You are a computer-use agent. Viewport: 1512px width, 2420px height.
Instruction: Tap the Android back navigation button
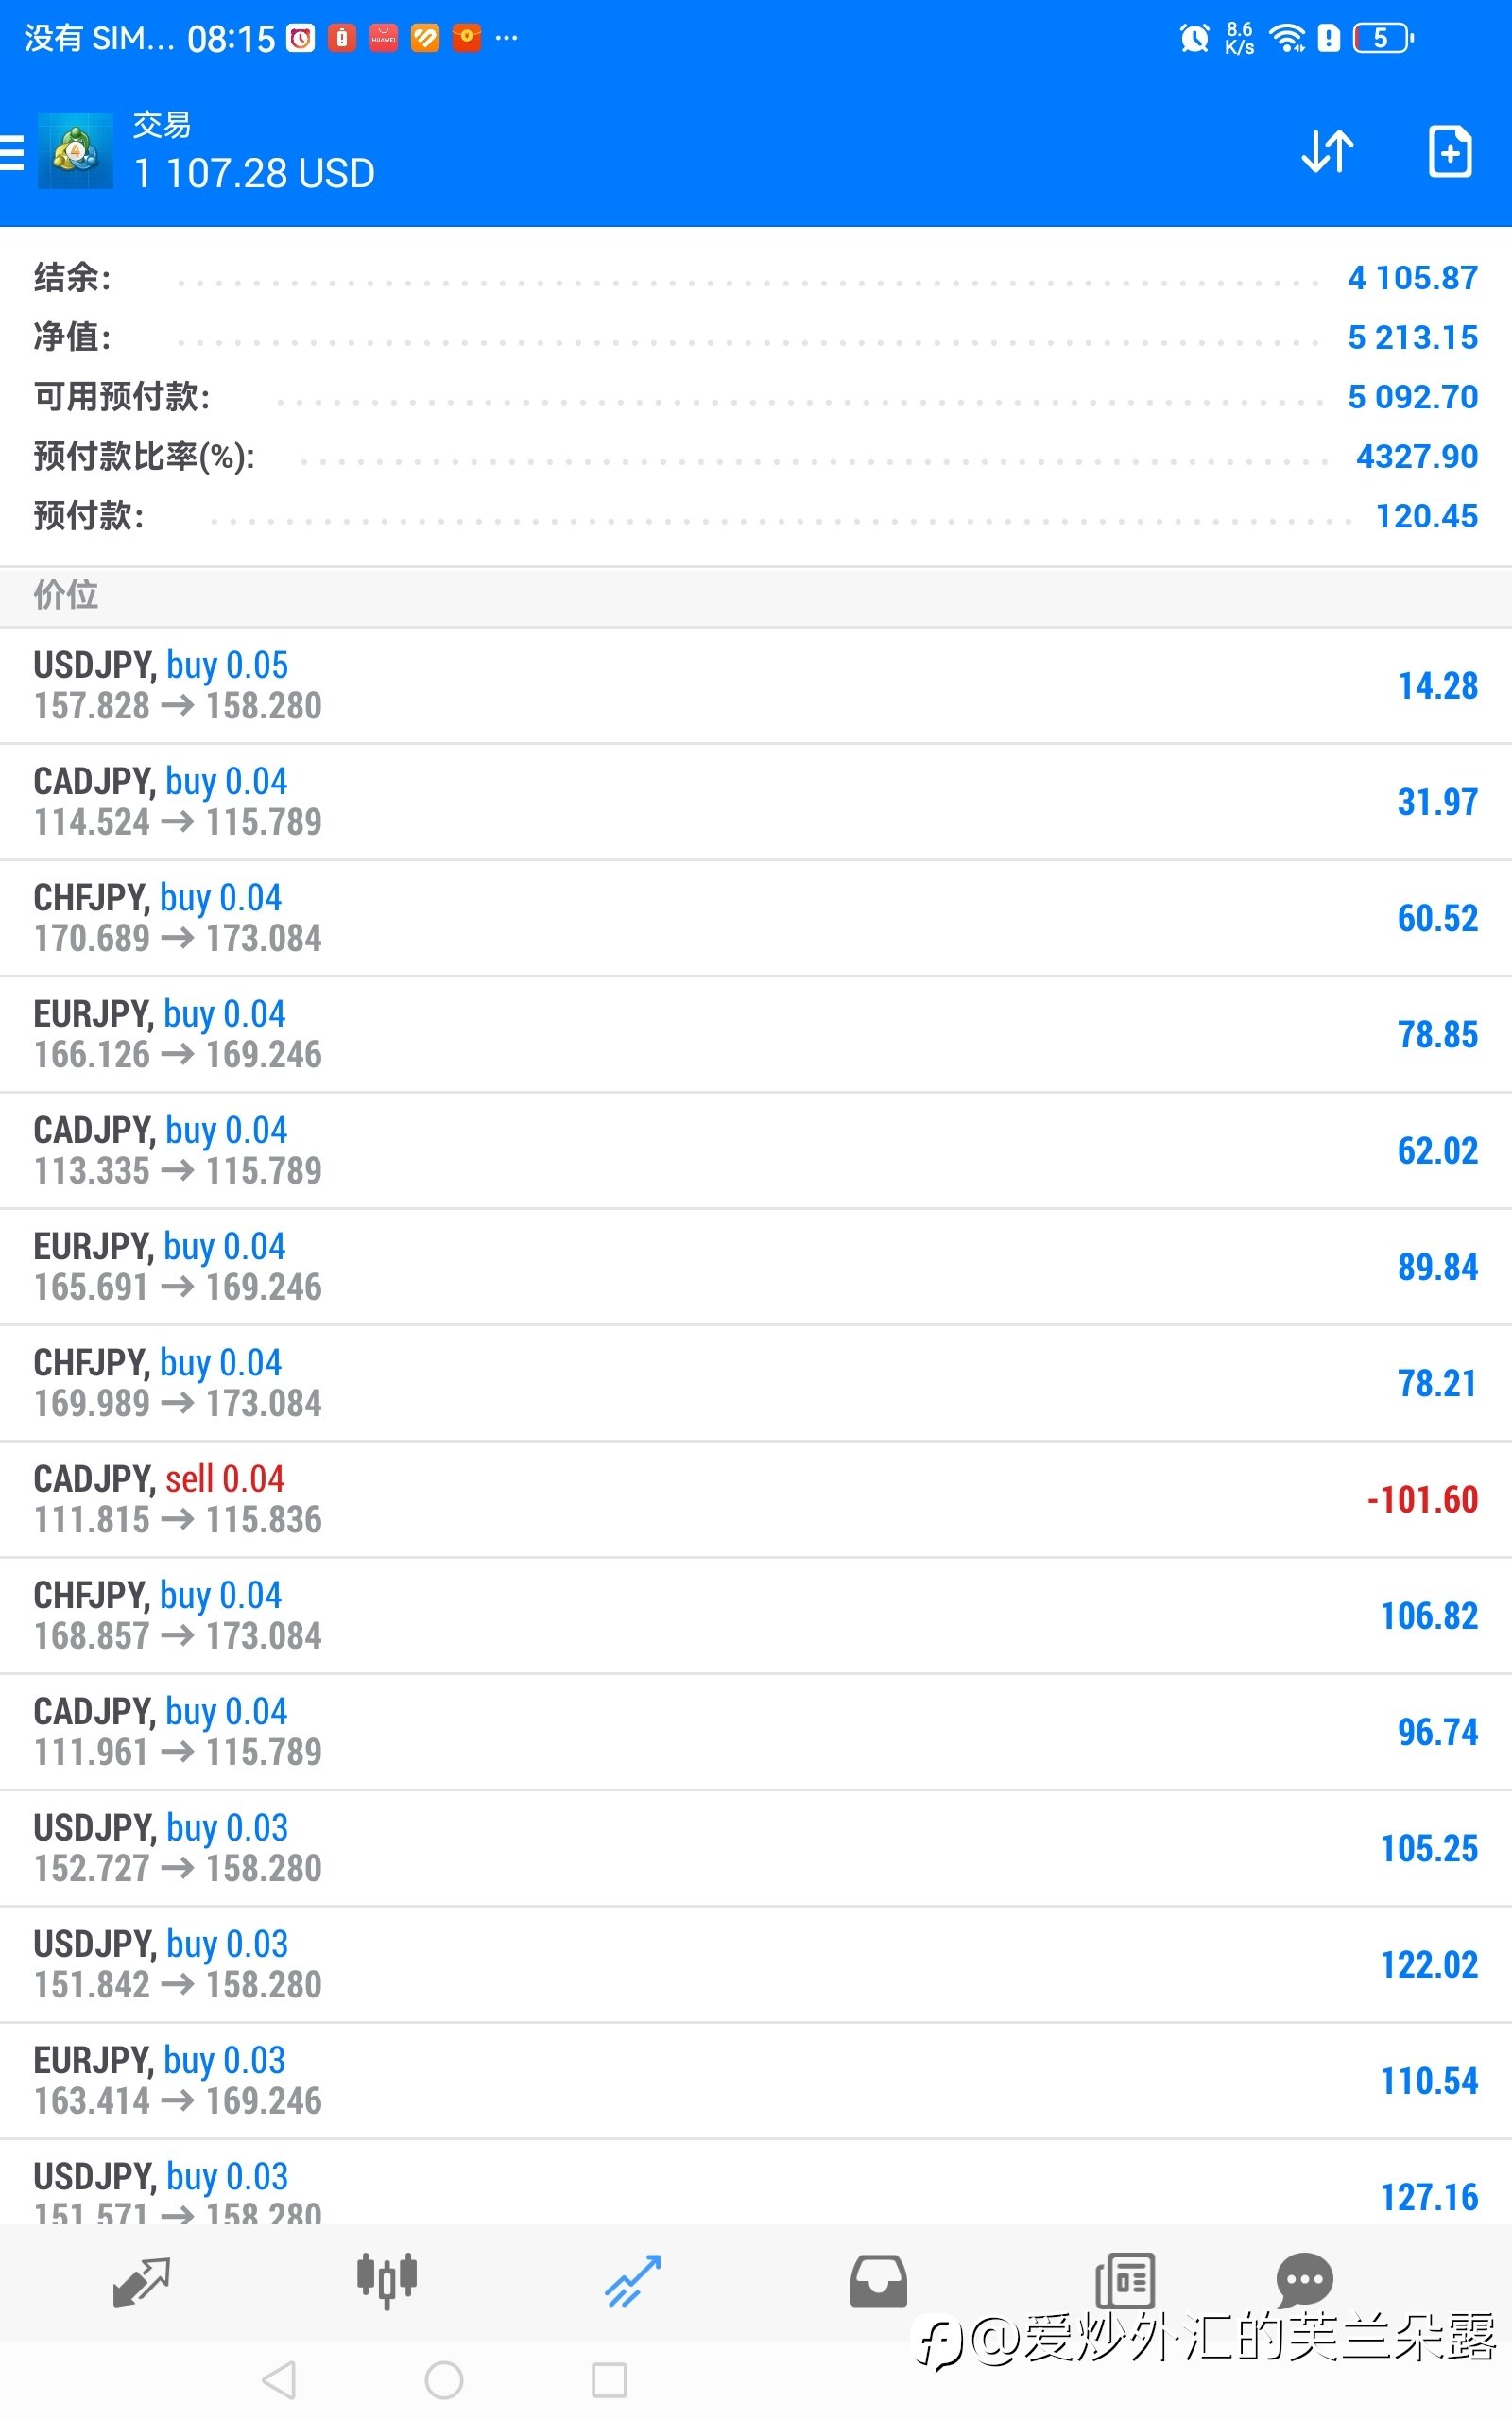tap(279, 2381)
